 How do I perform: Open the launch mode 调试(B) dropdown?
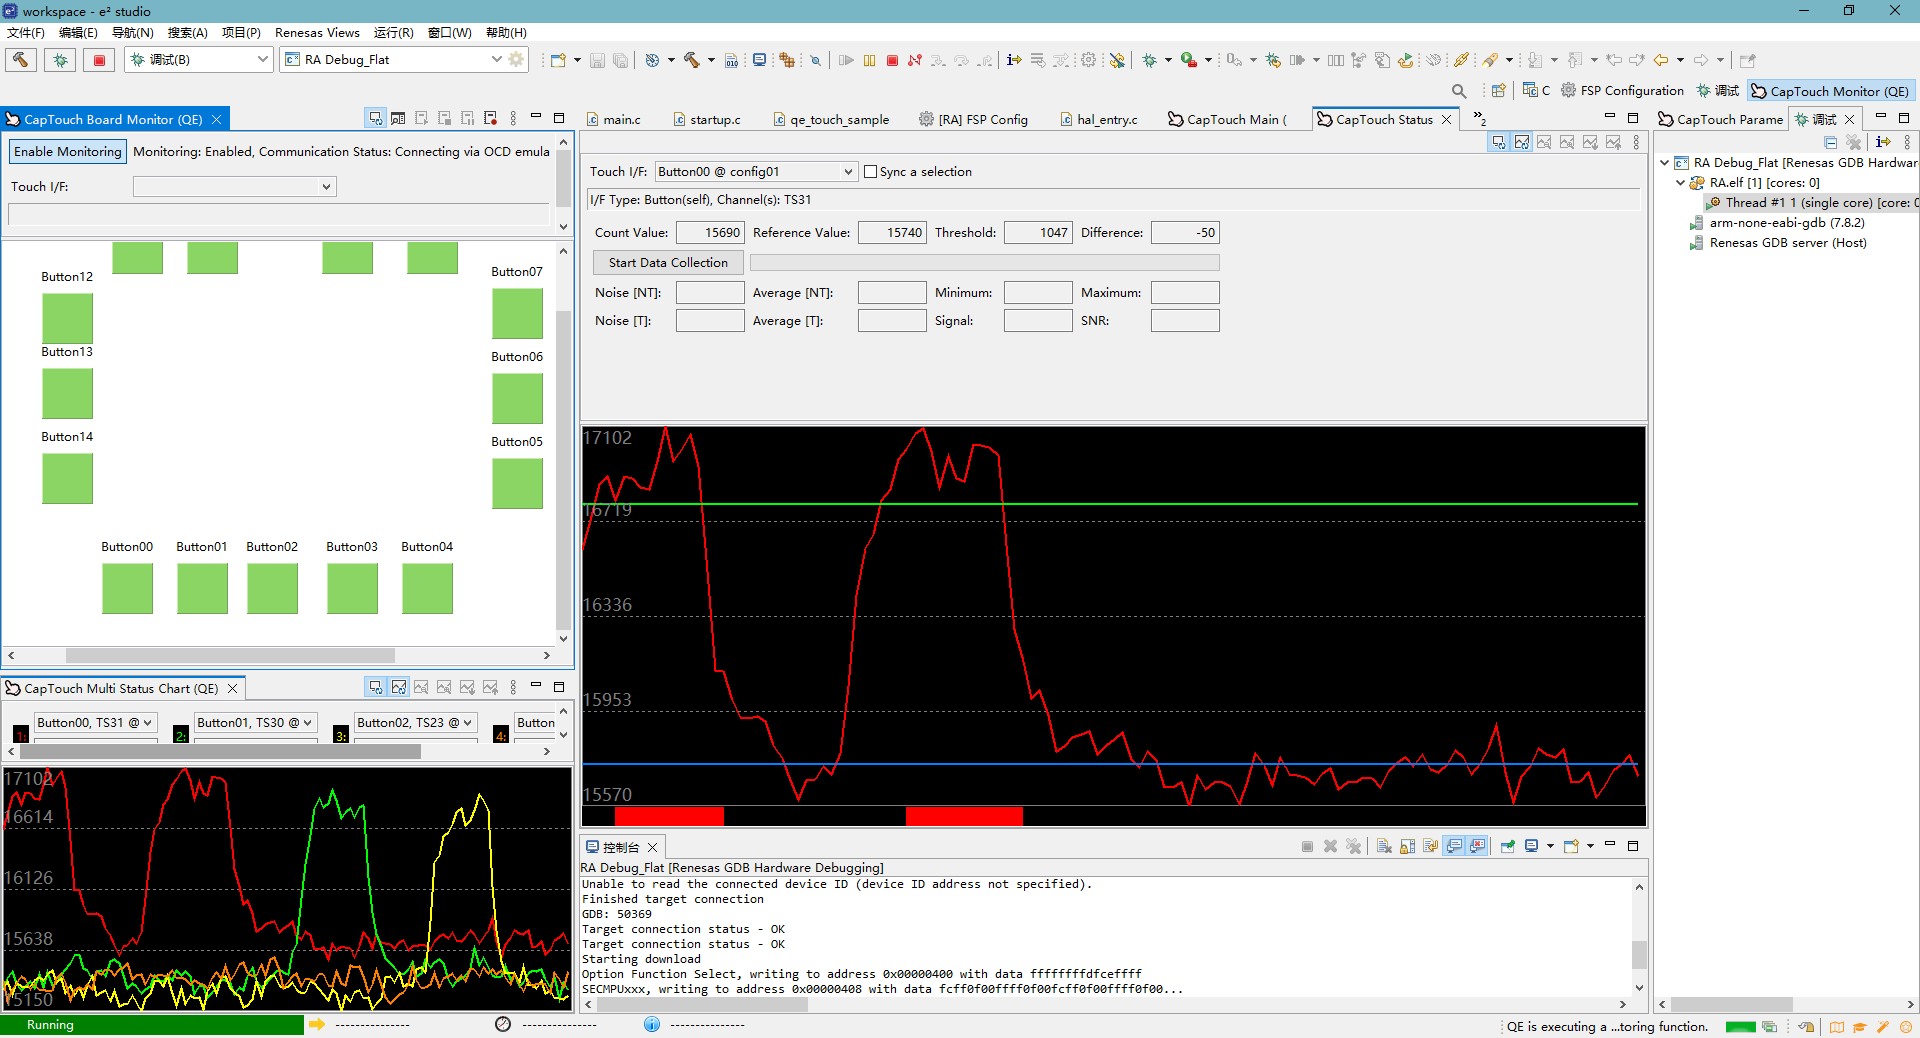pos(262,60)
